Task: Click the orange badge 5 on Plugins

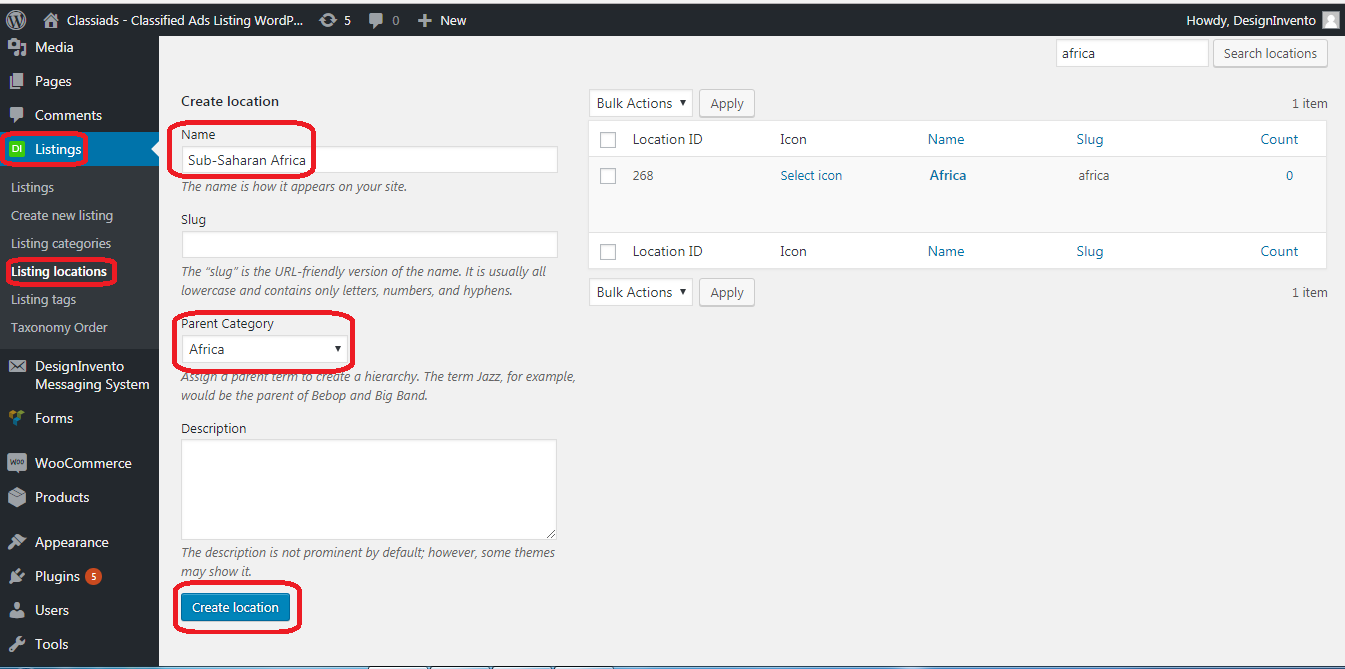Action: pos(93,576)
